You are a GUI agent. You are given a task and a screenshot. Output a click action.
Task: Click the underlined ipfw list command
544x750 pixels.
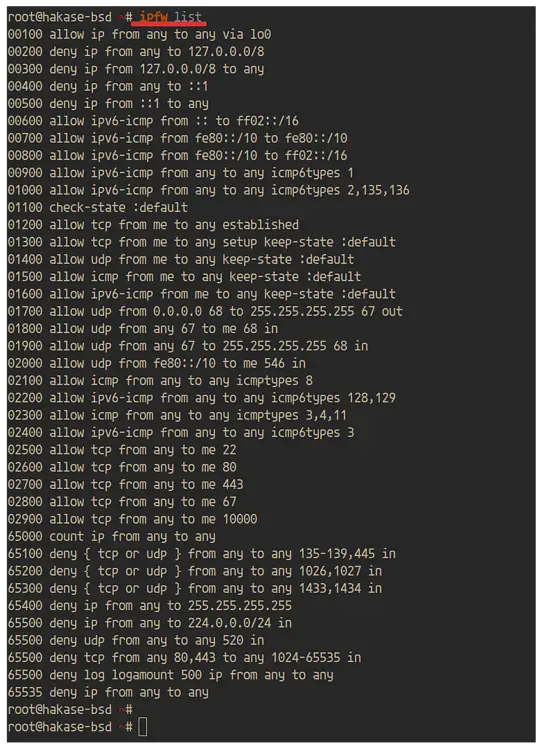170,17
